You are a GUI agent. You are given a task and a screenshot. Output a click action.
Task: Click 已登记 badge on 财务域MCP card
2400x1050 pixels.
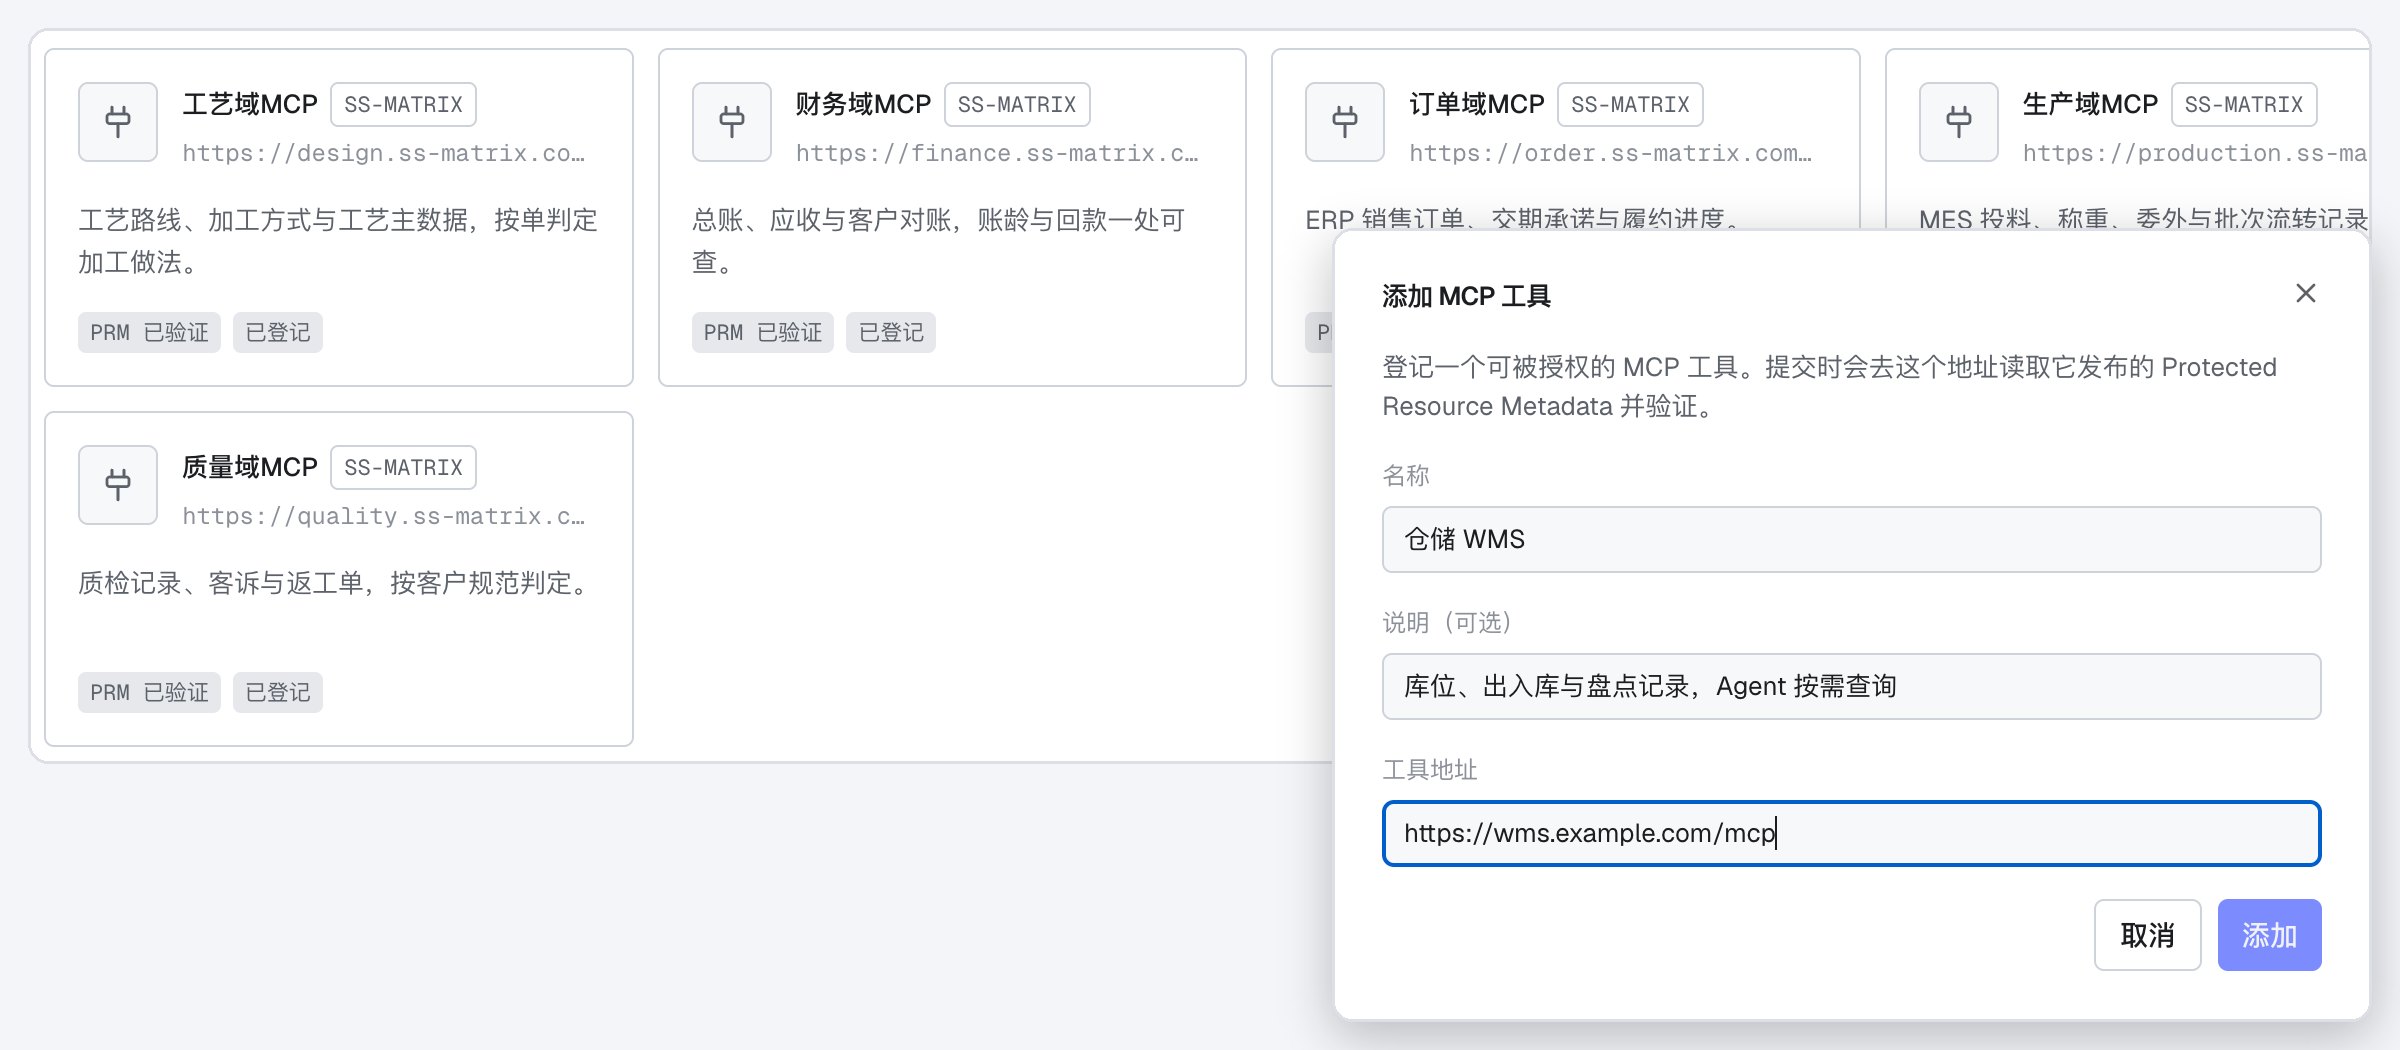[891, 332]
